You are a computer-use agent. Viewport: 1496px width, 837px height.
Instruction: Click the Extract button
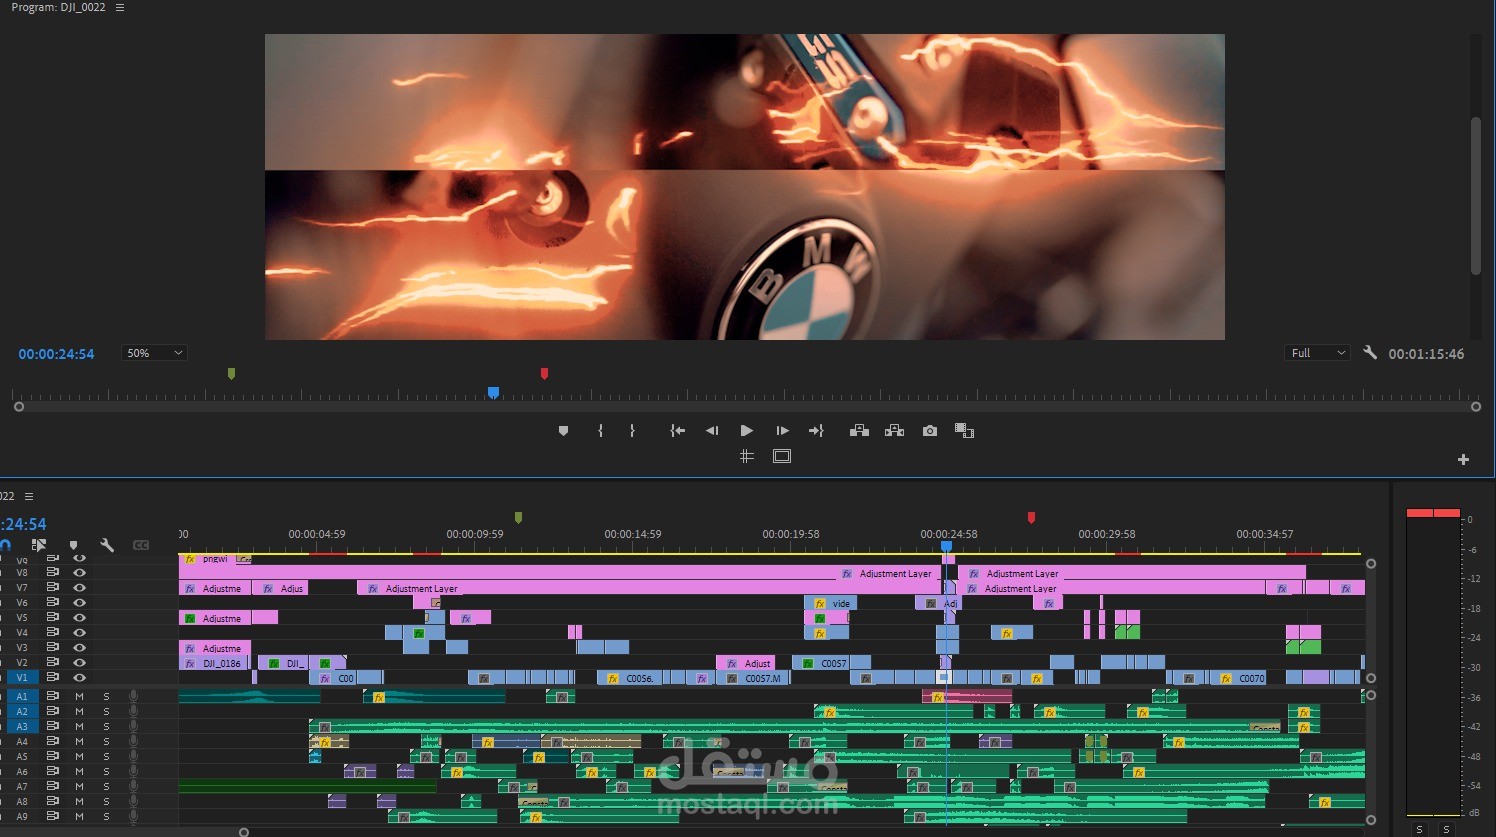pos(895,431)
